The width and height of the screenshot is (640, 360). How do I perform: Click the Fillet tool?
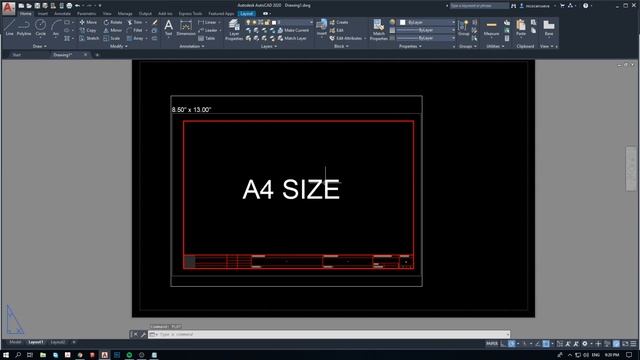pyautogui.click(x=135, y=30)
